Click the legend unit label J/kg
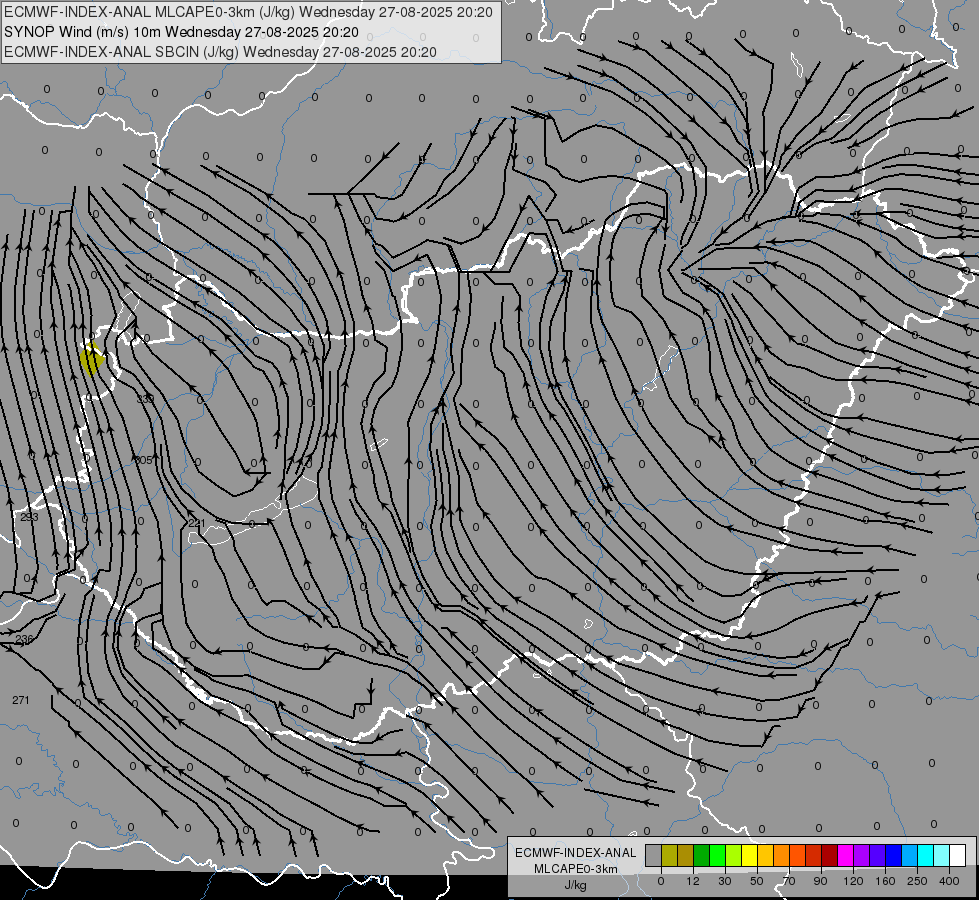The image size is (979, 900). point(575,885)
